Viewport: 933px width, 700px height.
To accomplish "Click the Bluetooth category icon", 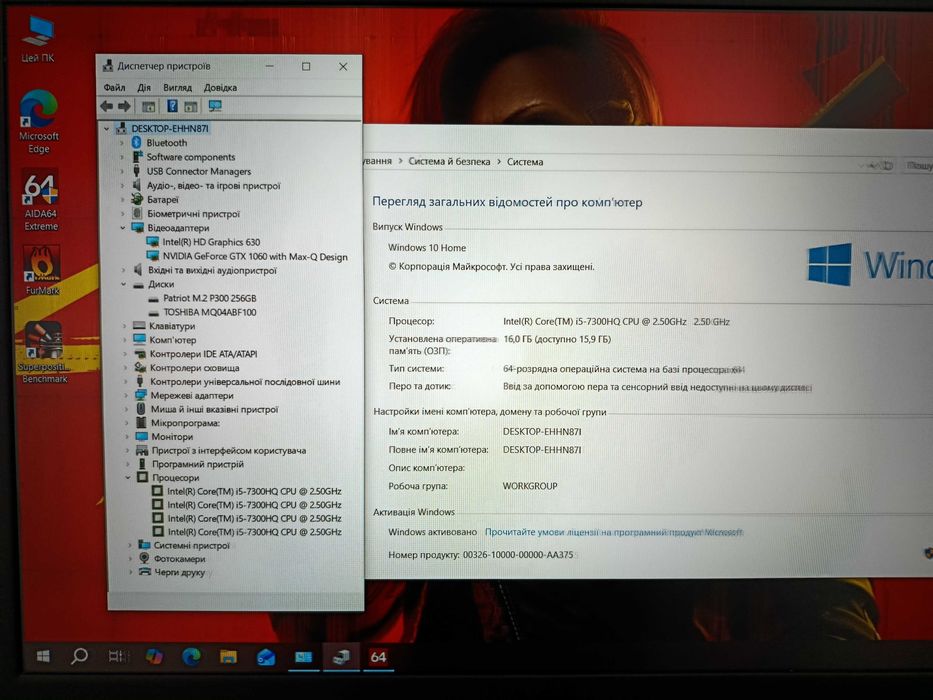I will [136, 142].
